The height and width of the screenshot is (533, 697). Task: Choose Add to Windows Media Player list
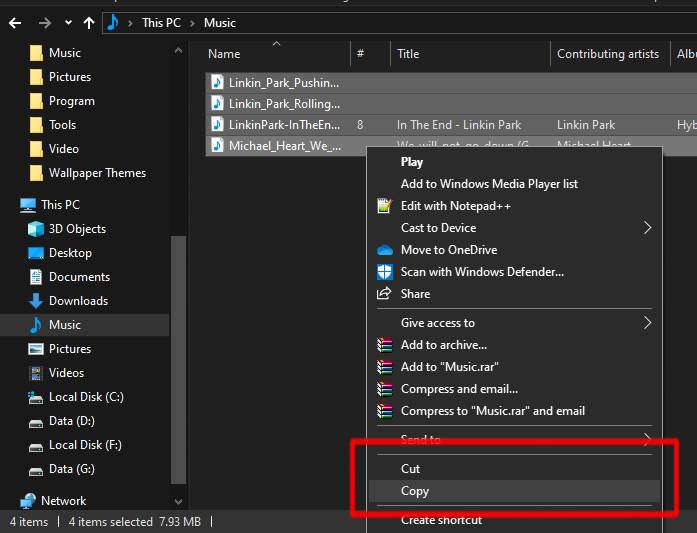514,184
